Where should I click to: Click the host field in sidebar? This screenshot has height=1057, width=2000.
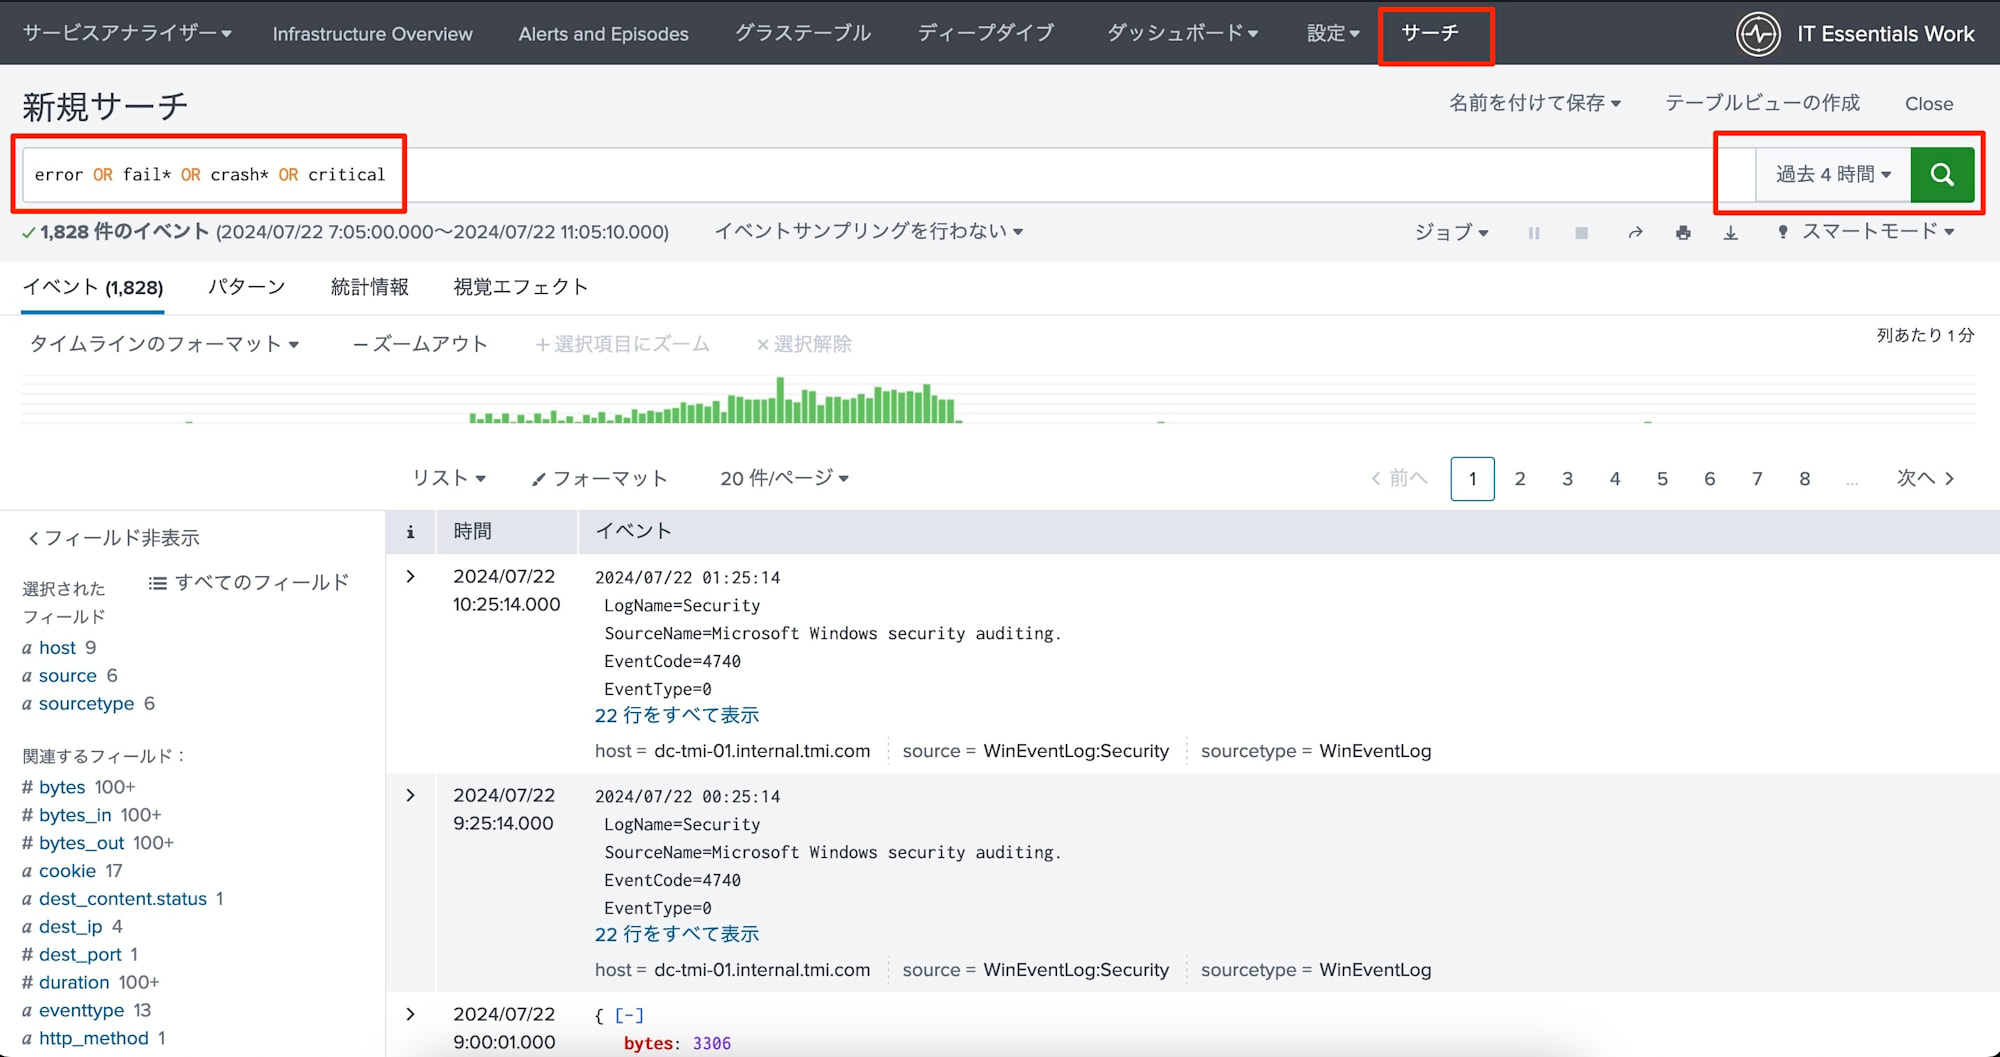tap(57, 648)
